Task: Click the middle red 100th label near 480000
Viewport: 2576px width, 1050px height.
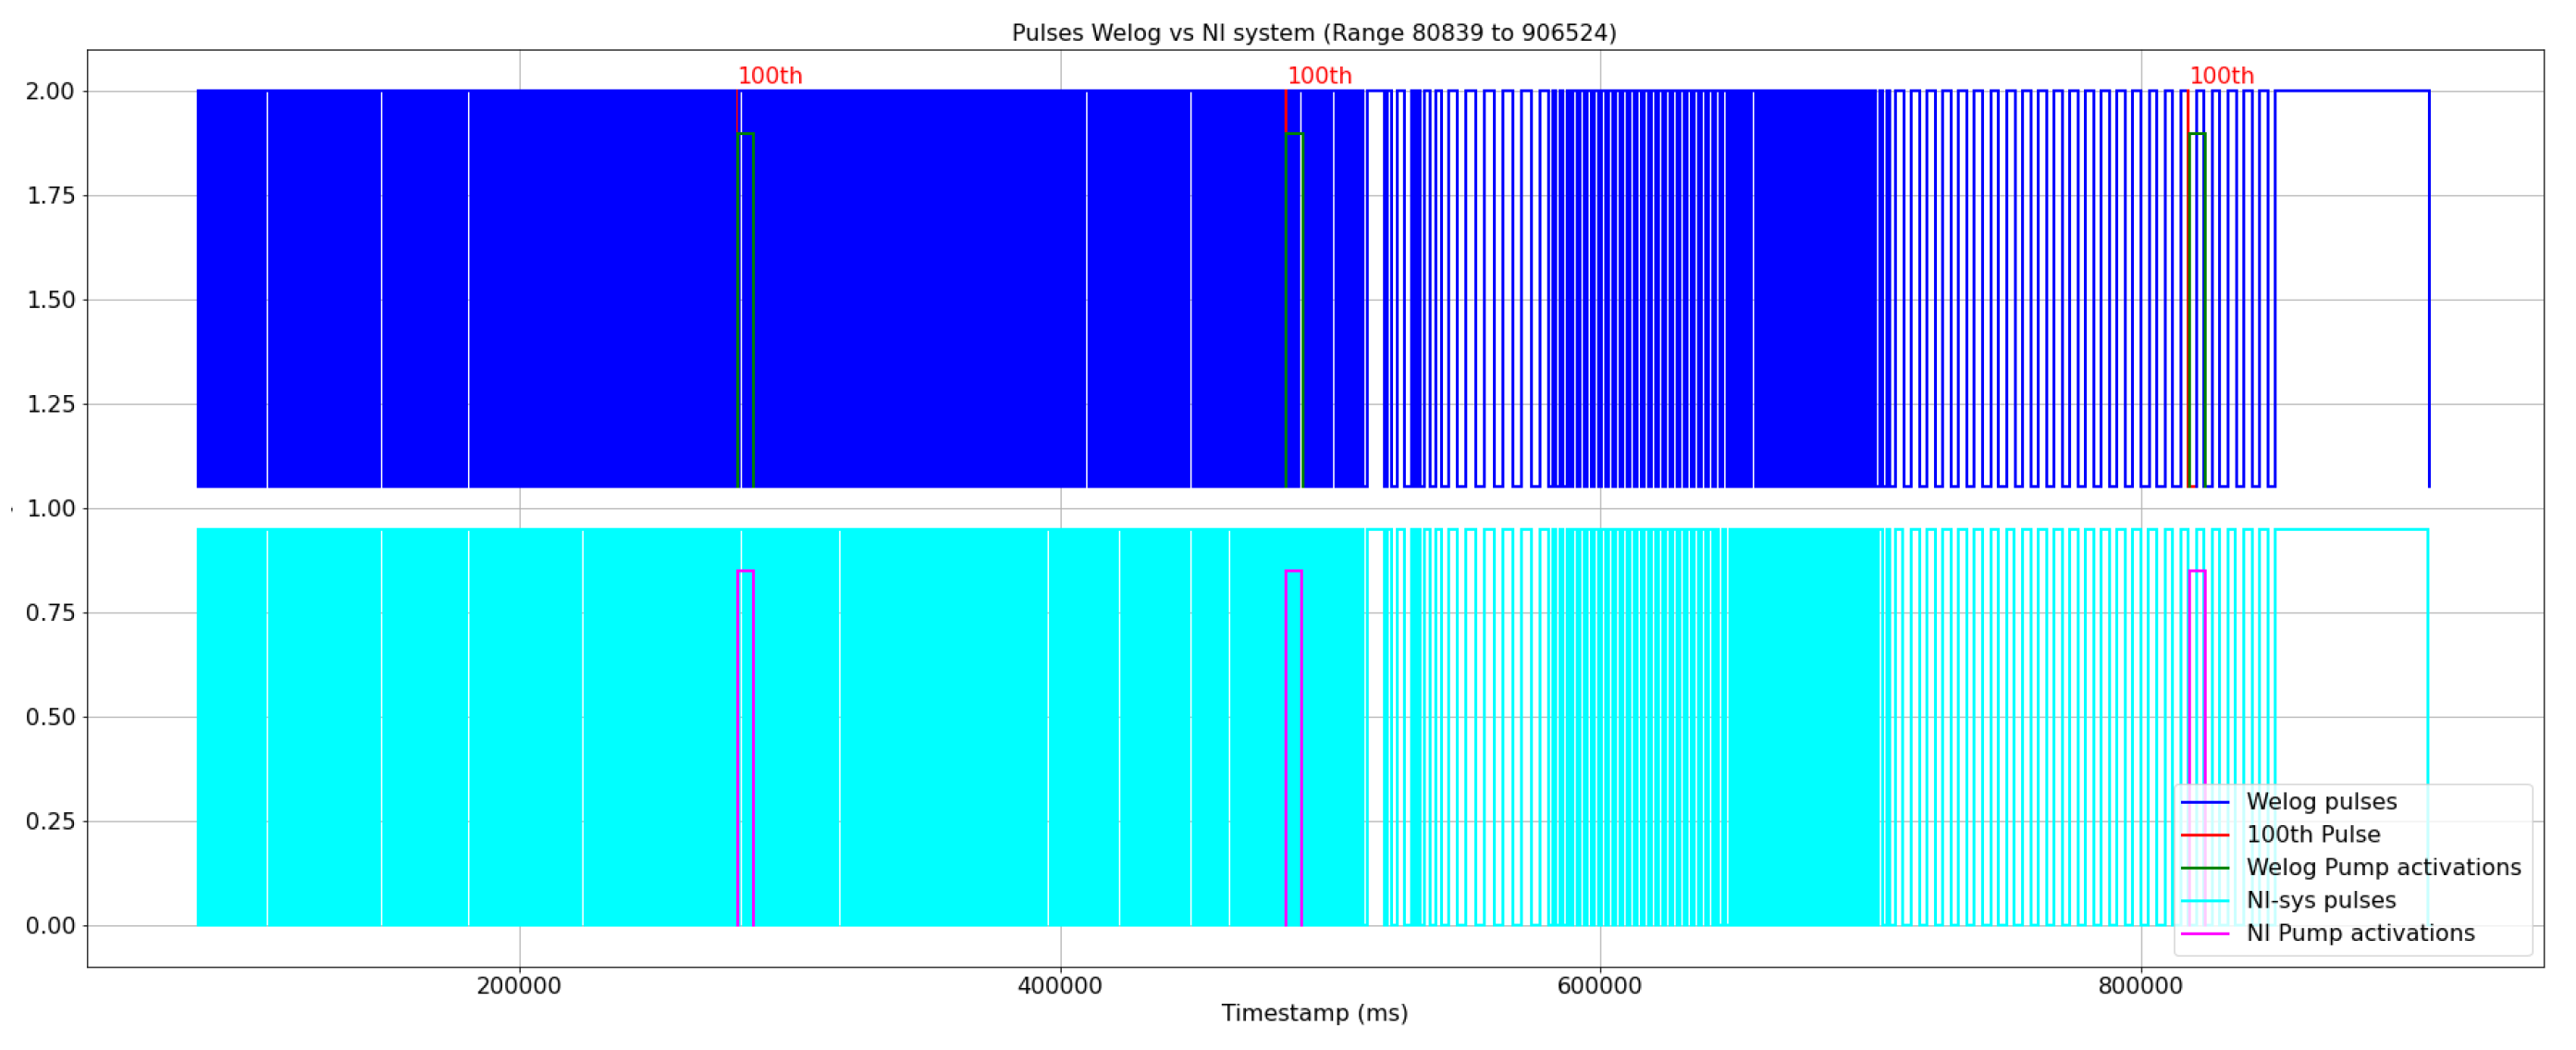Action: [1319, 76]
